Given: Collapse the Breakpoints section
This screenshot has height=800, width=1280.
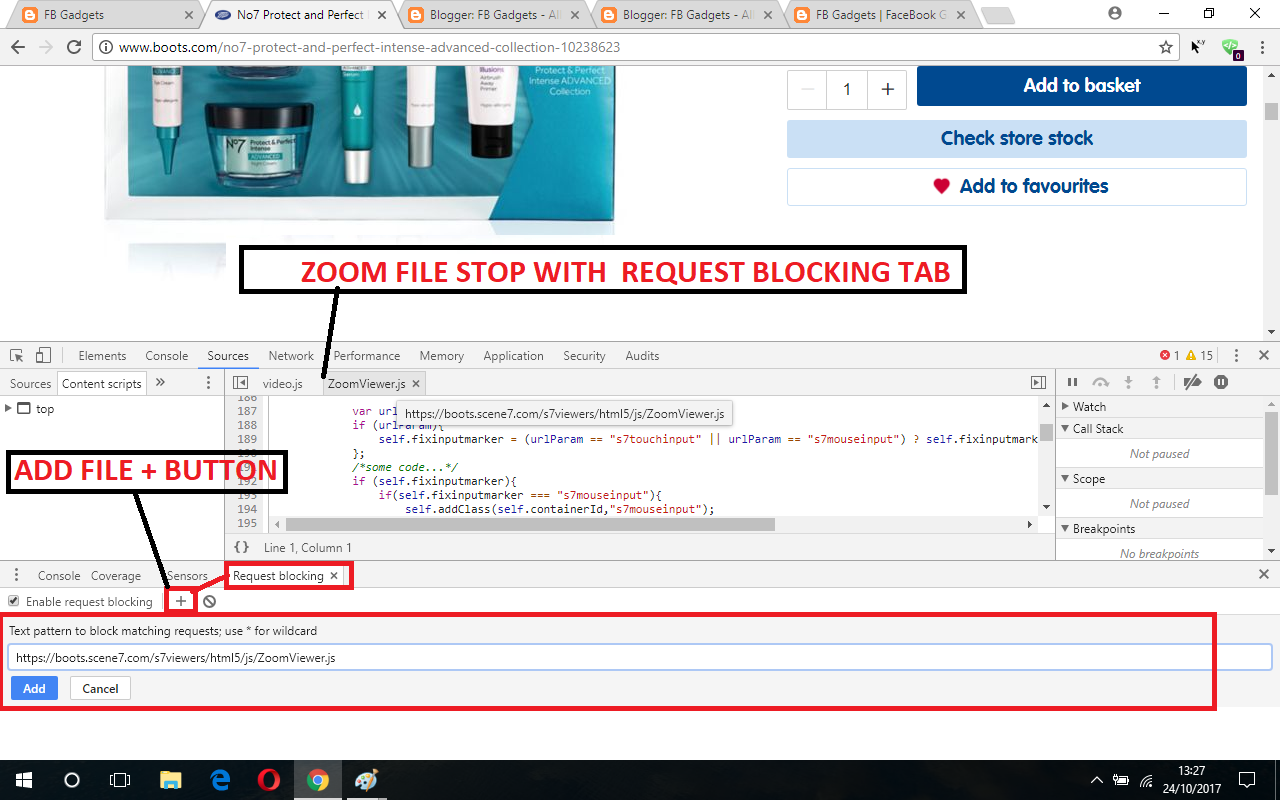Looking at the screenshot, I should coord(1066,528).
